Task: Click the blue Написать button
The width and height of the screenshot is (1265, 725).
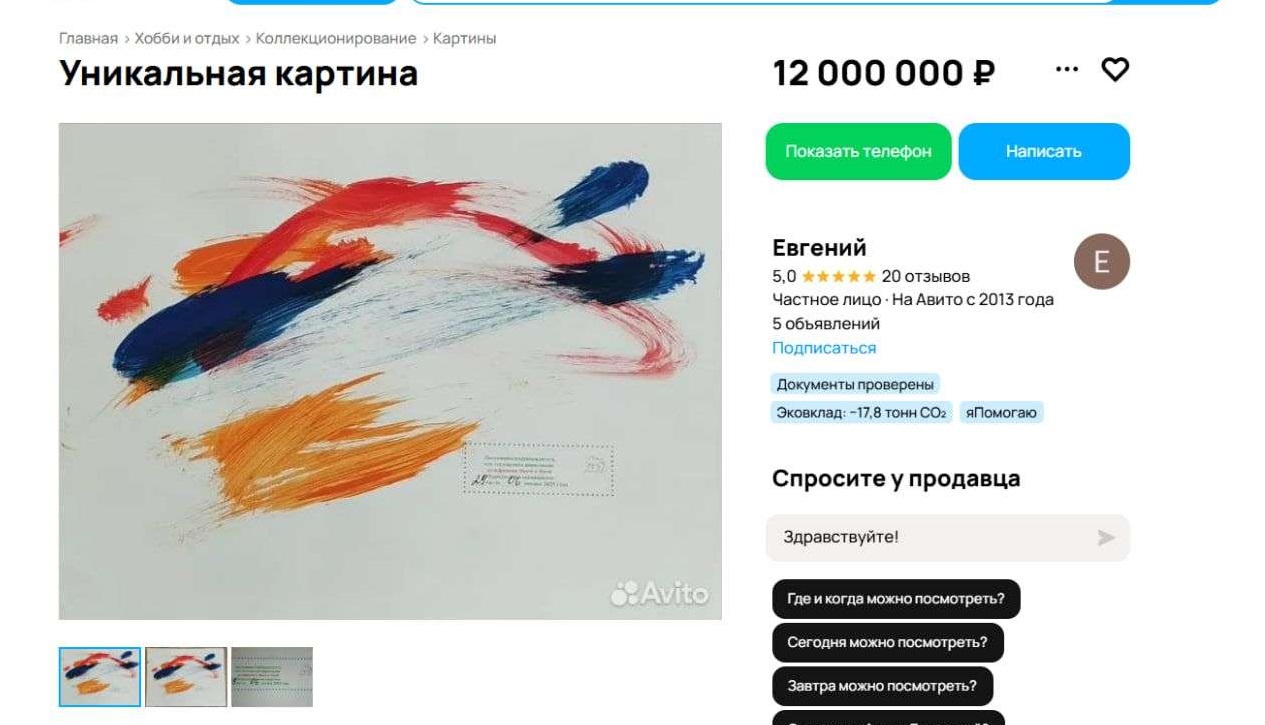Action: point(1044,152)
